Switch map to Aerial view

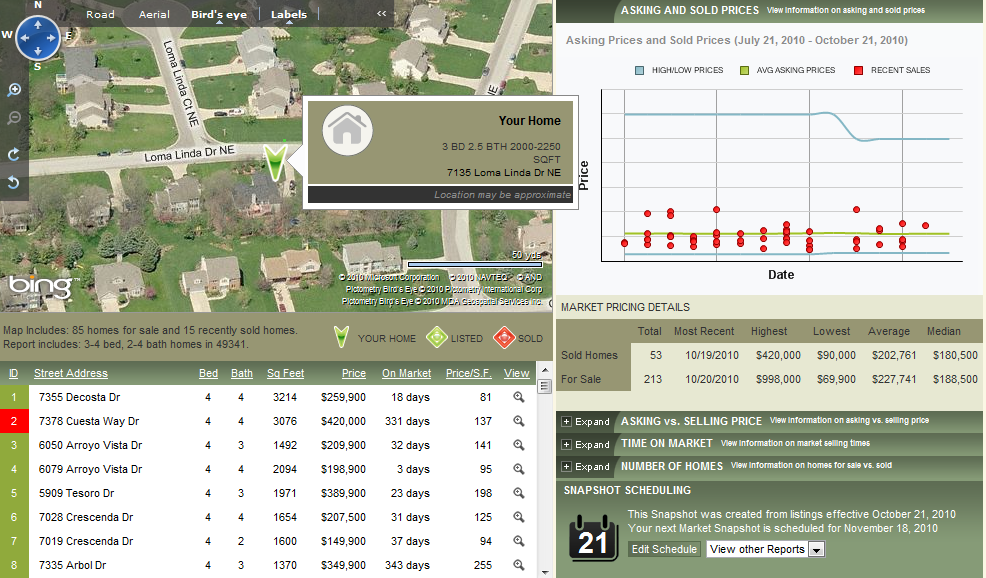coord(154,14)
